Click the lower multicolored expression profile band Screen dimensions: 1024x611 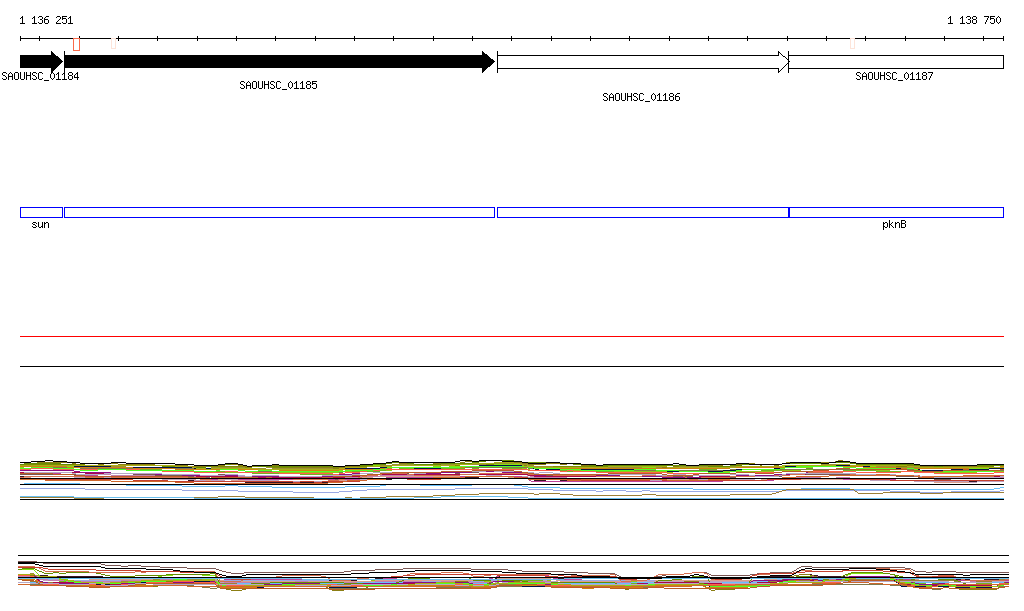[513, 574]
